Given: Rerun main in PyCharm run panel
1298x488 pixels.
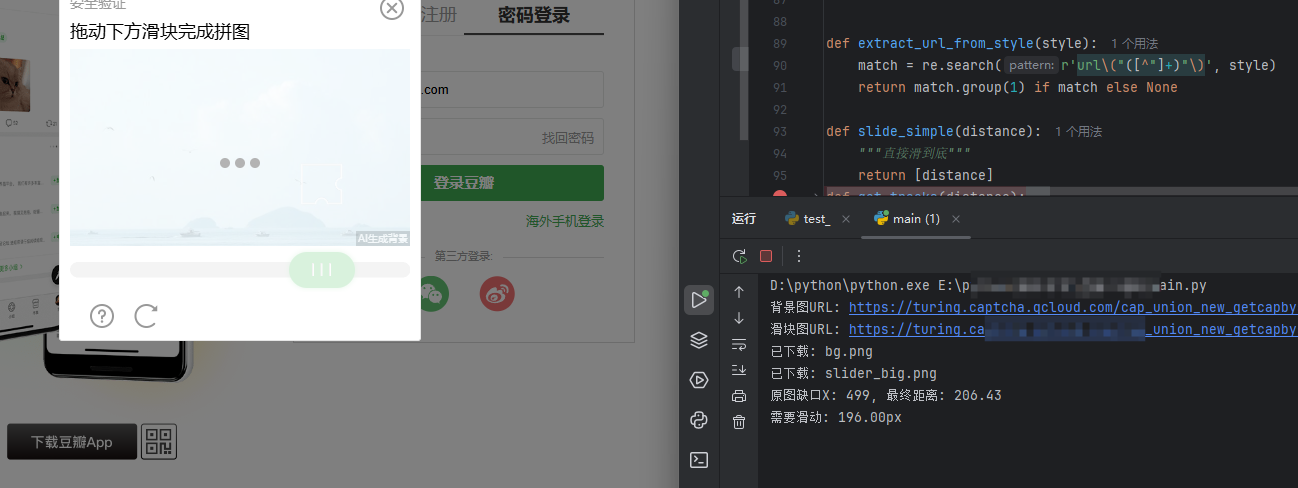Looking at the screenshot, I should [x=739, y=256].
